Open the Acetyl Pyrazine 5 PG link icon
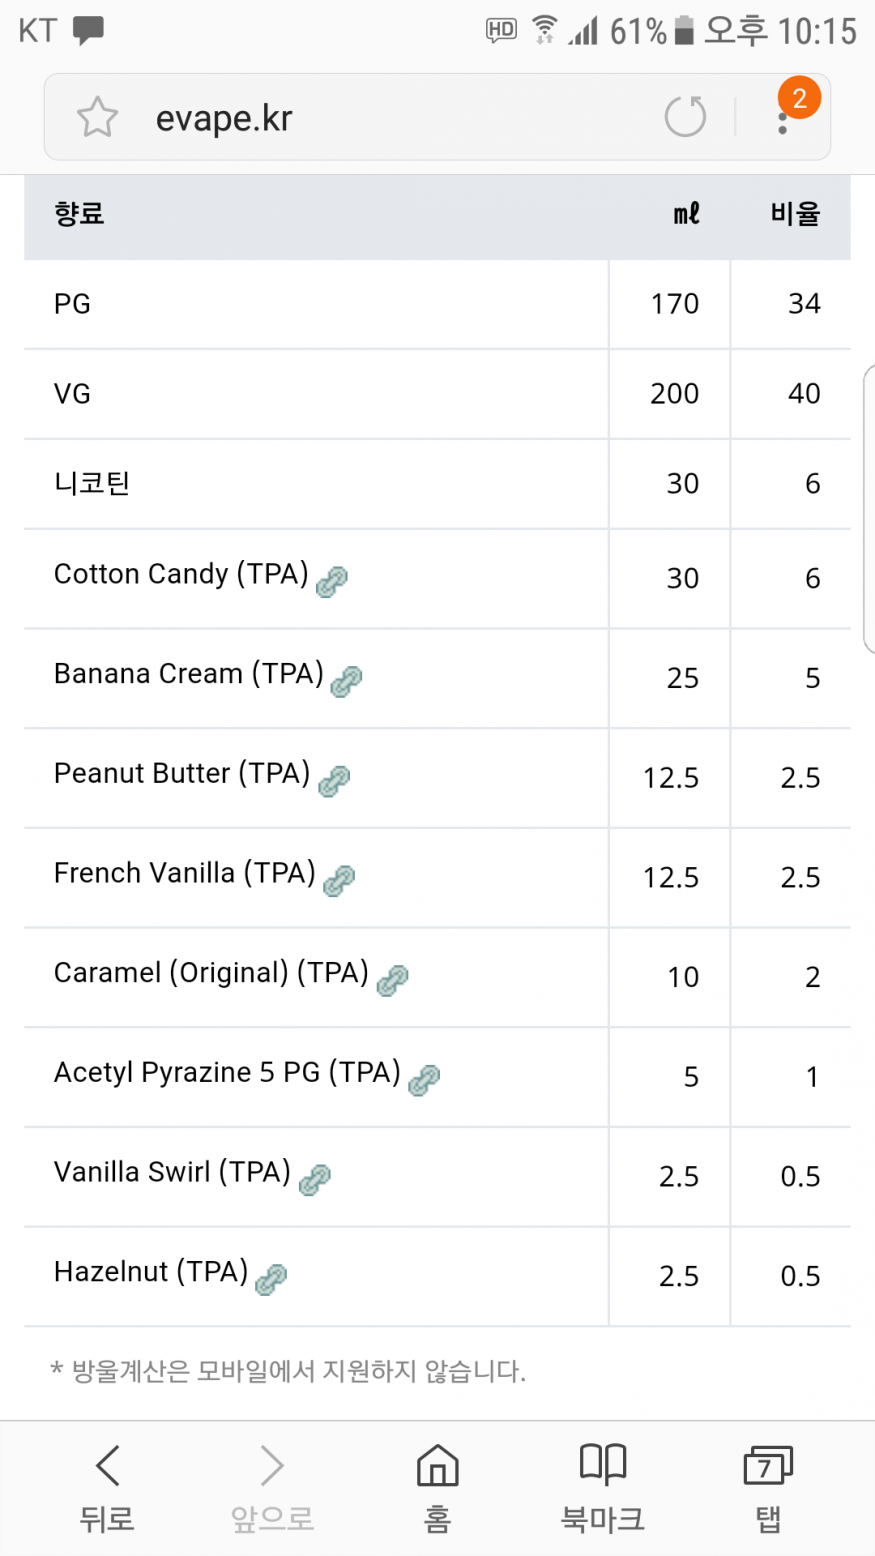The image size is (875, 1556). pyautogui.click(x=424, y=1080)
